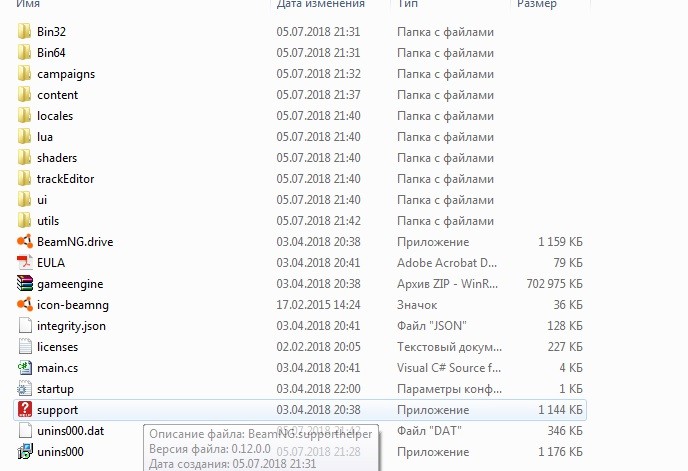Click the shaders folder icon
Screen dimensions: 688x471
(25, 158)
